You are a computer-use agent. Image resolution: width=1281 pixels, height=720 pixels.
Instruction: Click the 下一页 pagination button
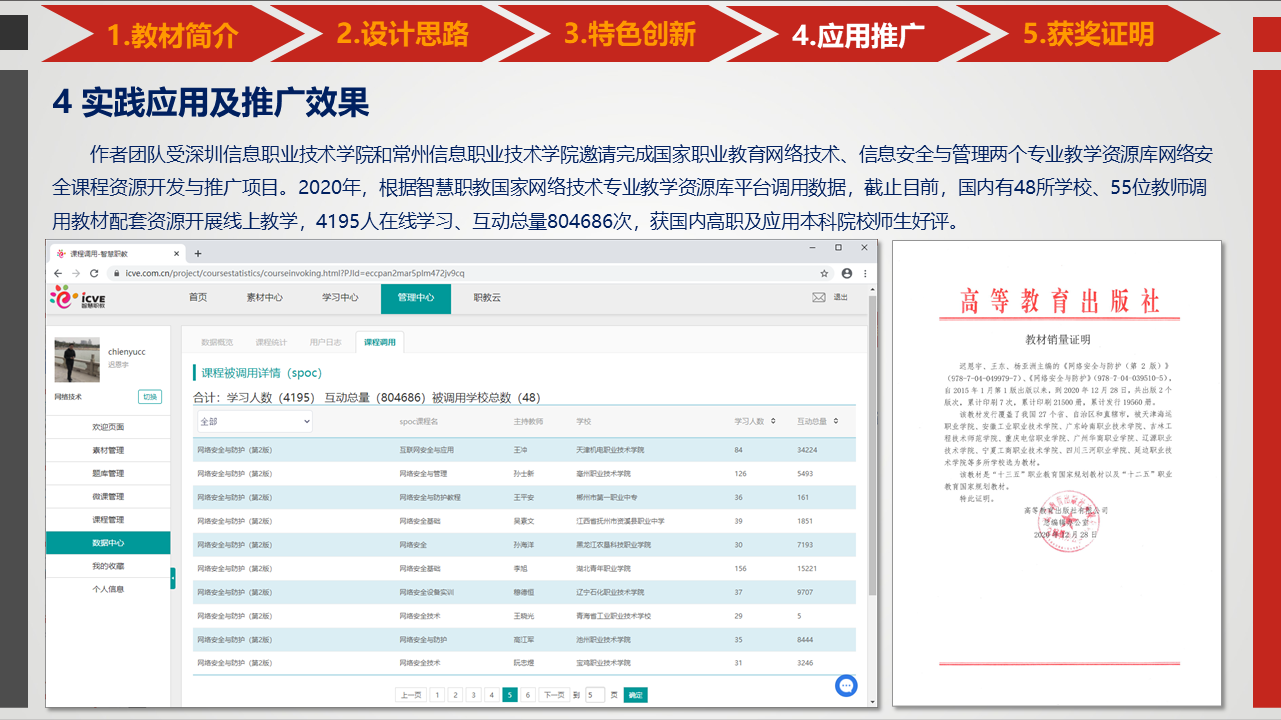[x=553, y=695]
